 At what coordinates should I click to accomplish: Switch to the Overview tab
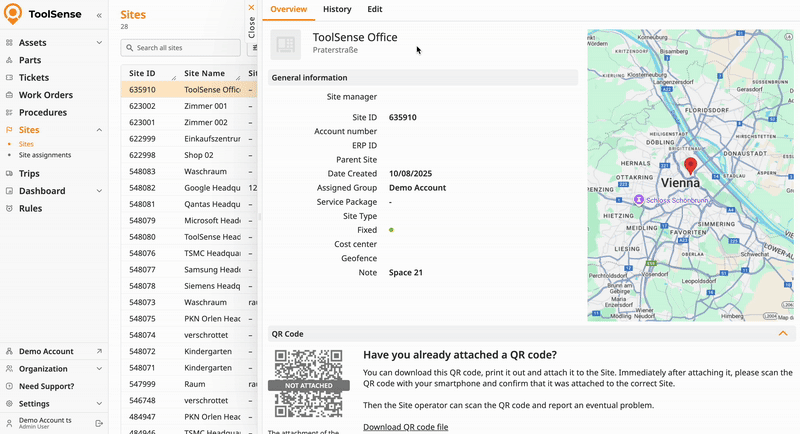[x=289, y=9]
